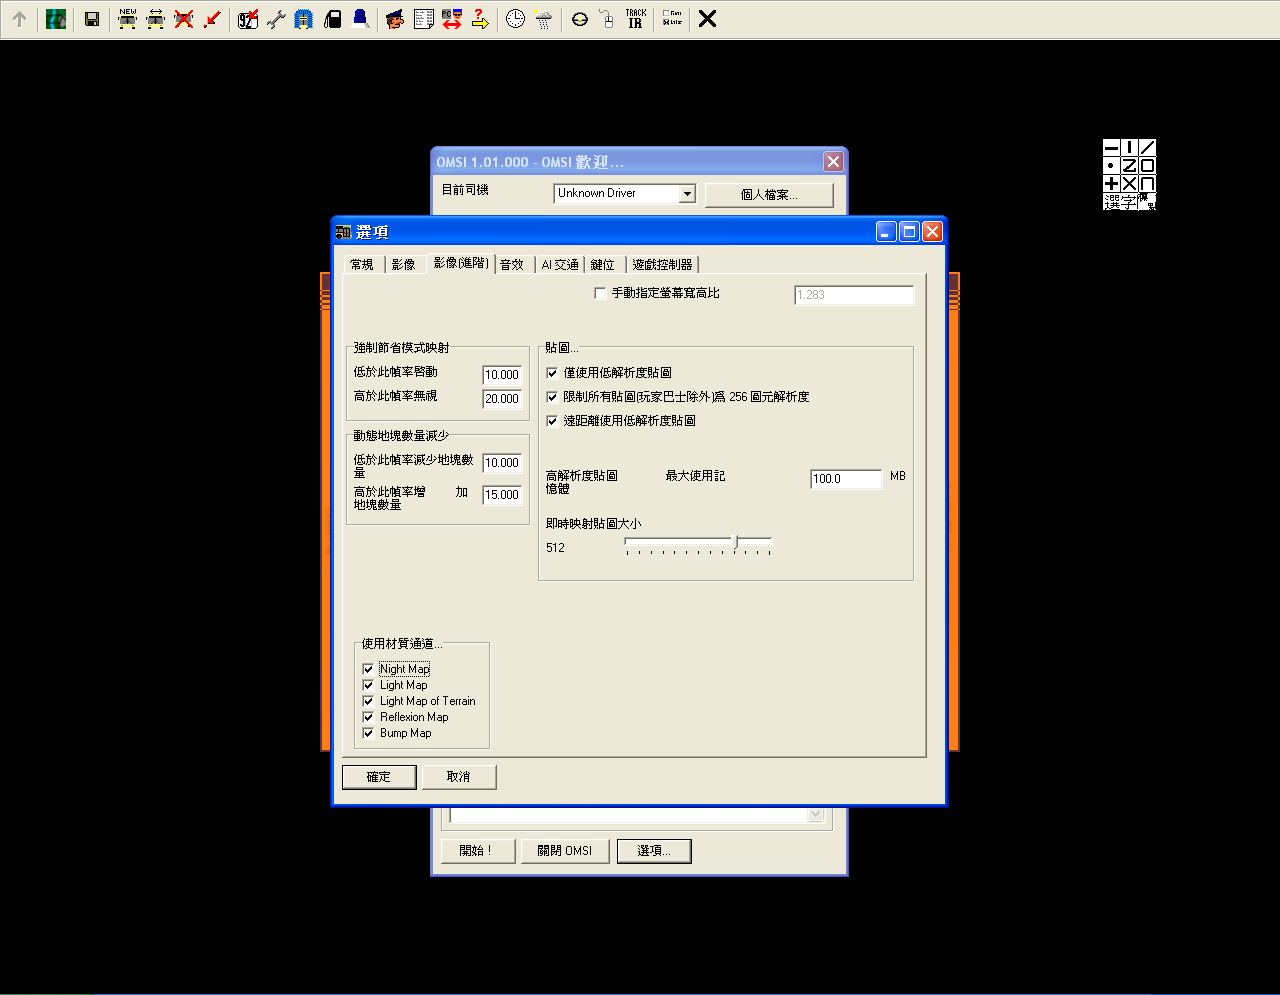This screenshot has height=995, width=1280.
Task: Click the crossed-out bus icon
Action: tap(184, 19)
